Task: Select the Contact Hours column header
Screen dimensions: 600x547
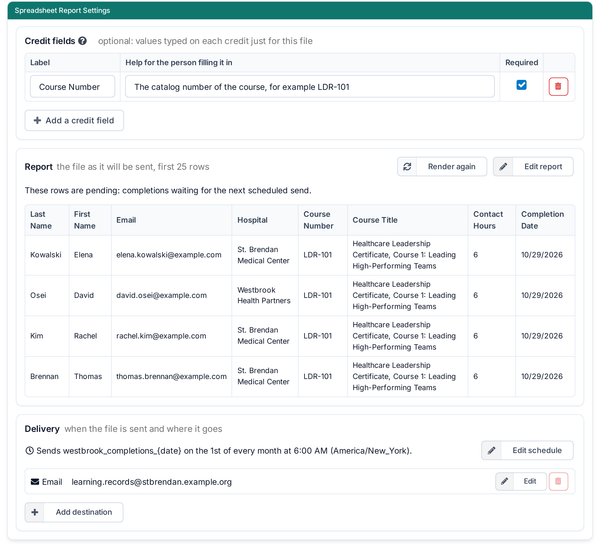Action: pyautogui.click(x=492, y=220)
